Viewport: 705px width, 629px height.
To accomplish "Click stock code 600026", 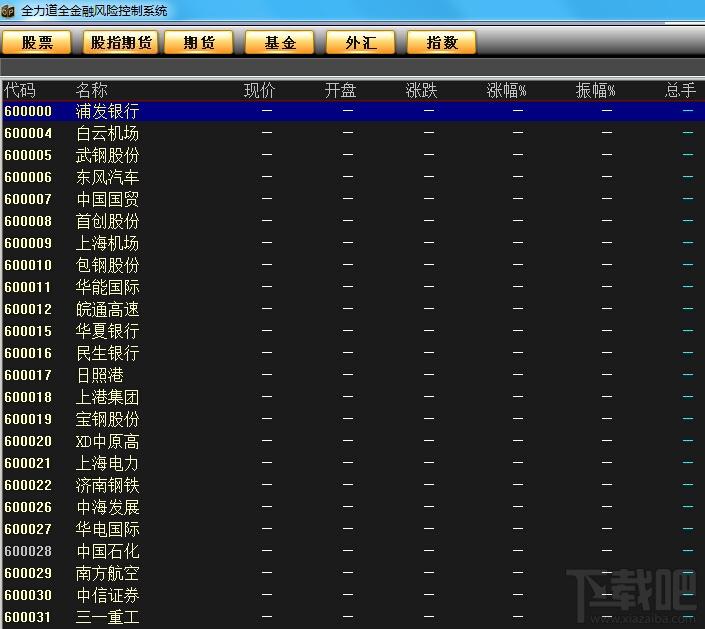I will pos(28,508).
